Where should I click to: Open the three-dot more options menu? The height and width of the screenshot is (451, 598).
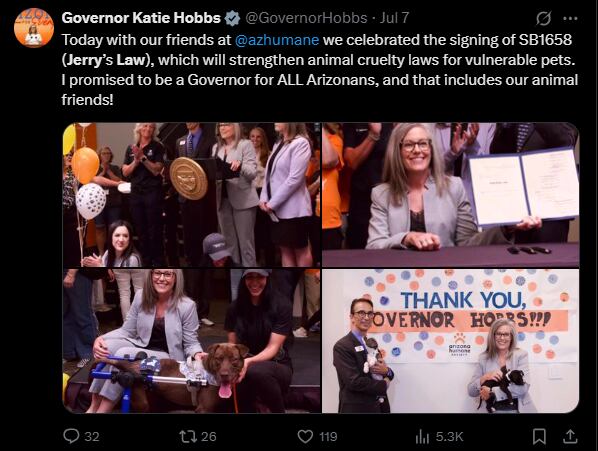(570, 18)
